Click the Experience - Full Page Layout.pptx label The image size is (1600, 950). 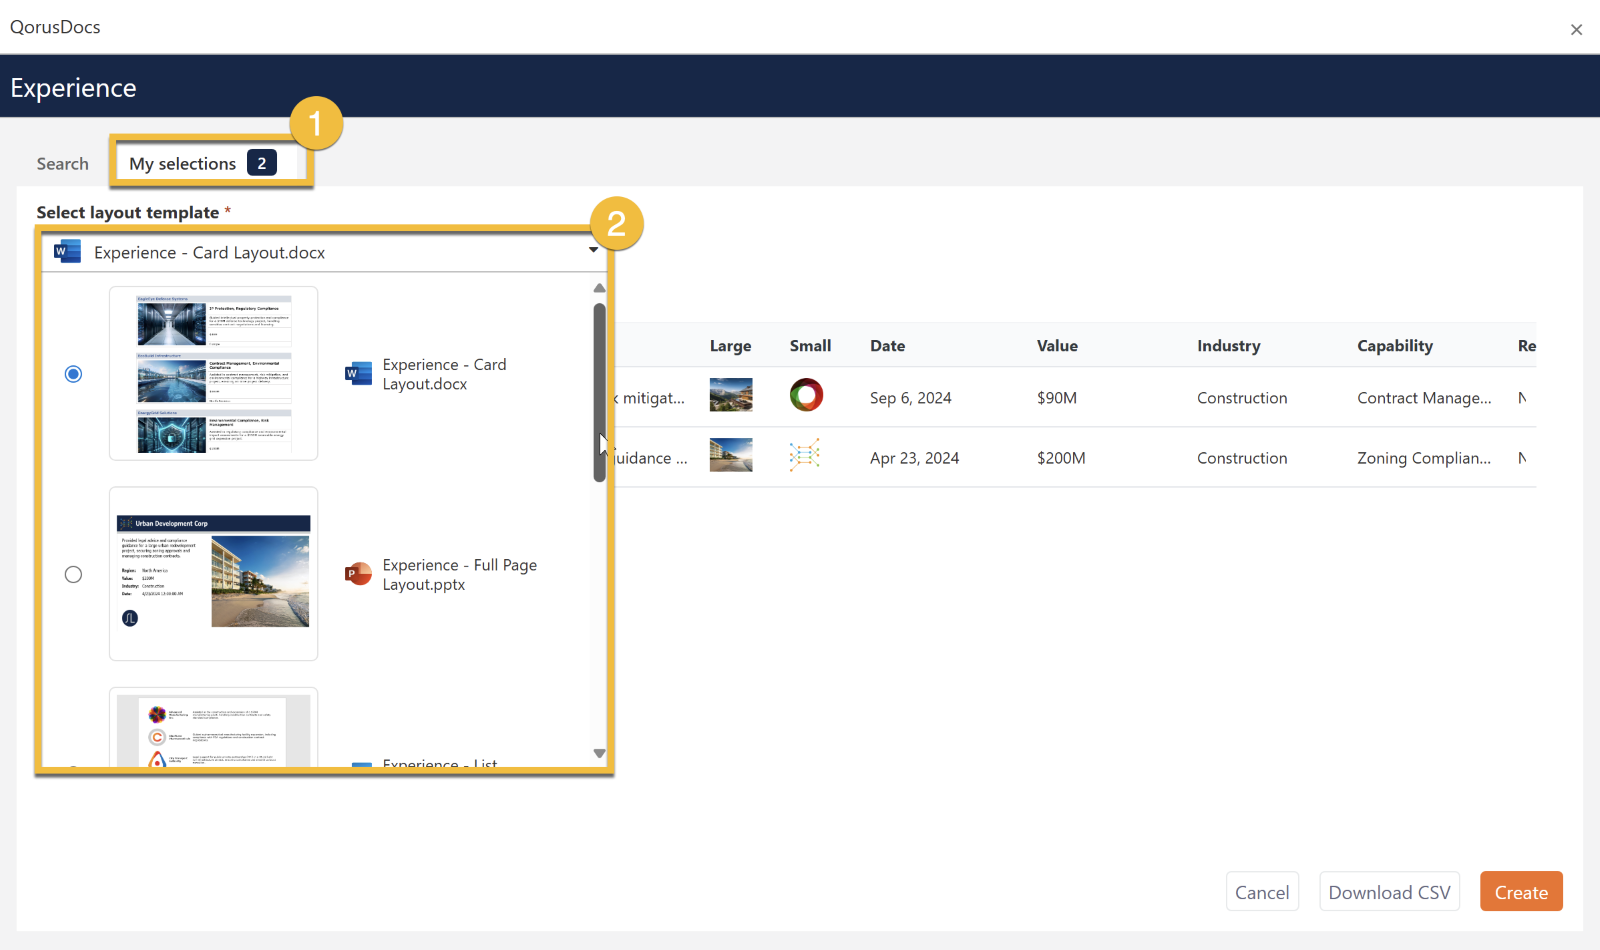(459, 574)
